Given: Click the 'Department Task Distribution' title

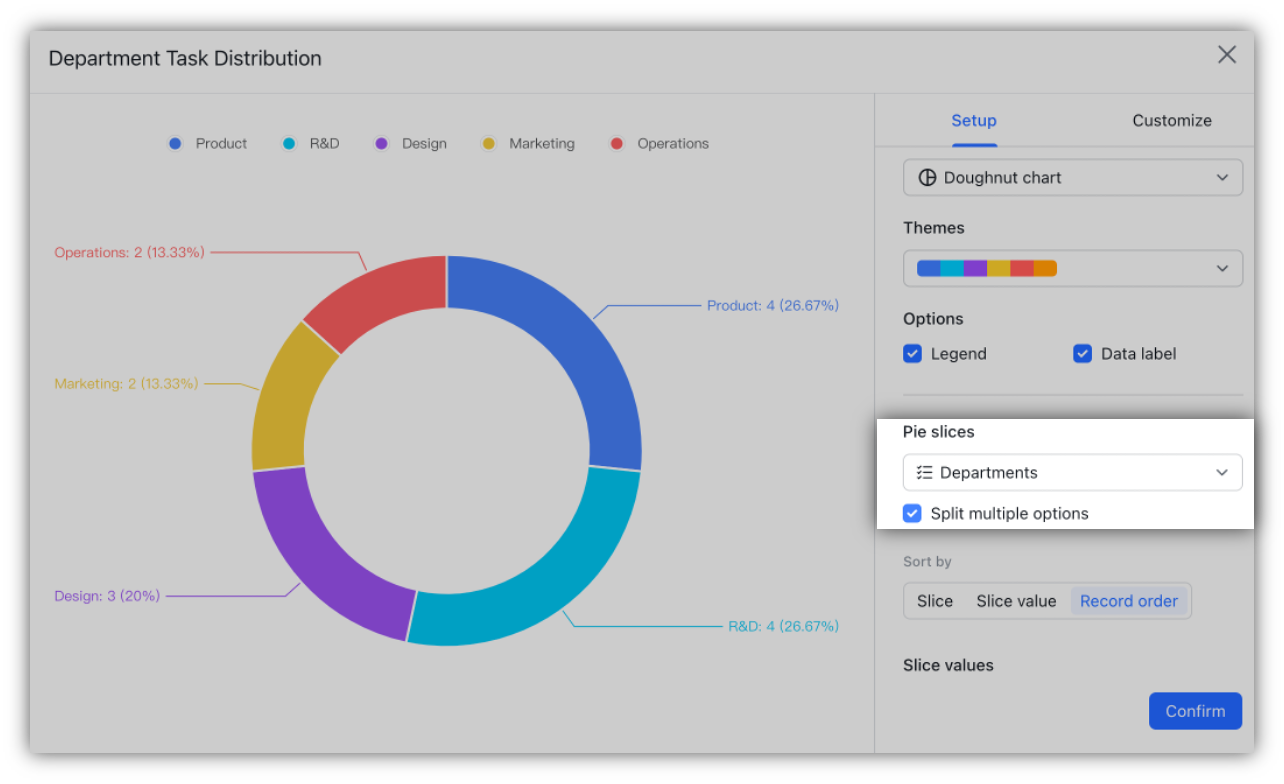Looking at the screenshot, I should point(185,58).
